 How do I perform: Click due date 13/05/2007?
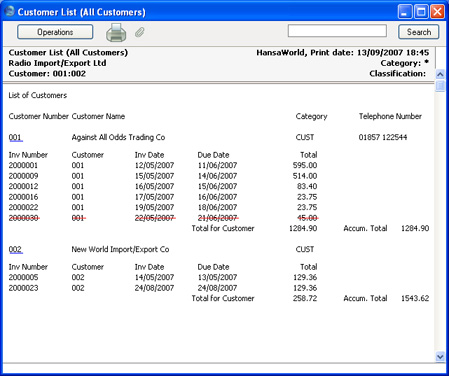217,277
